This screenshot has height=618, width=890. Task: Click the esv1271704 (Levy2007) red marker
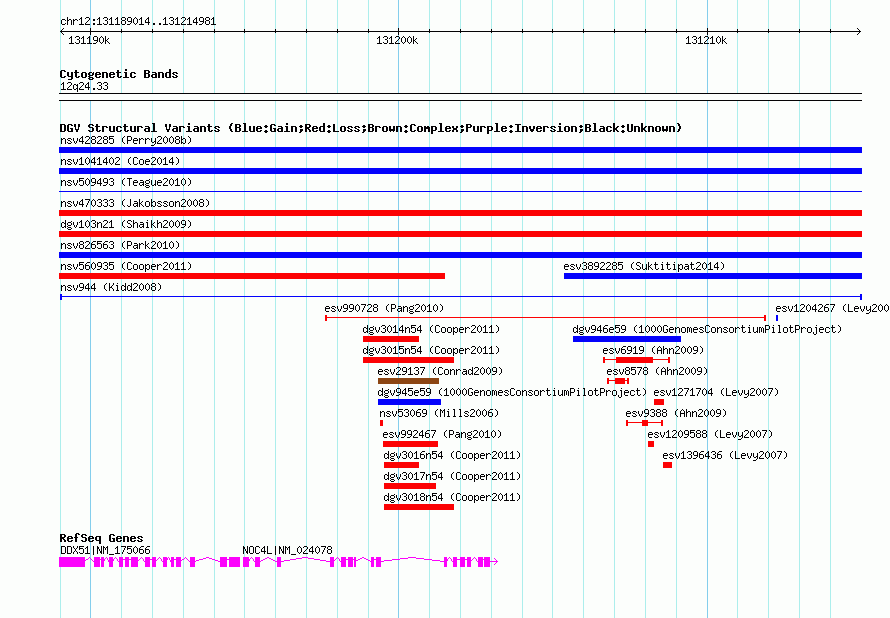659,402
